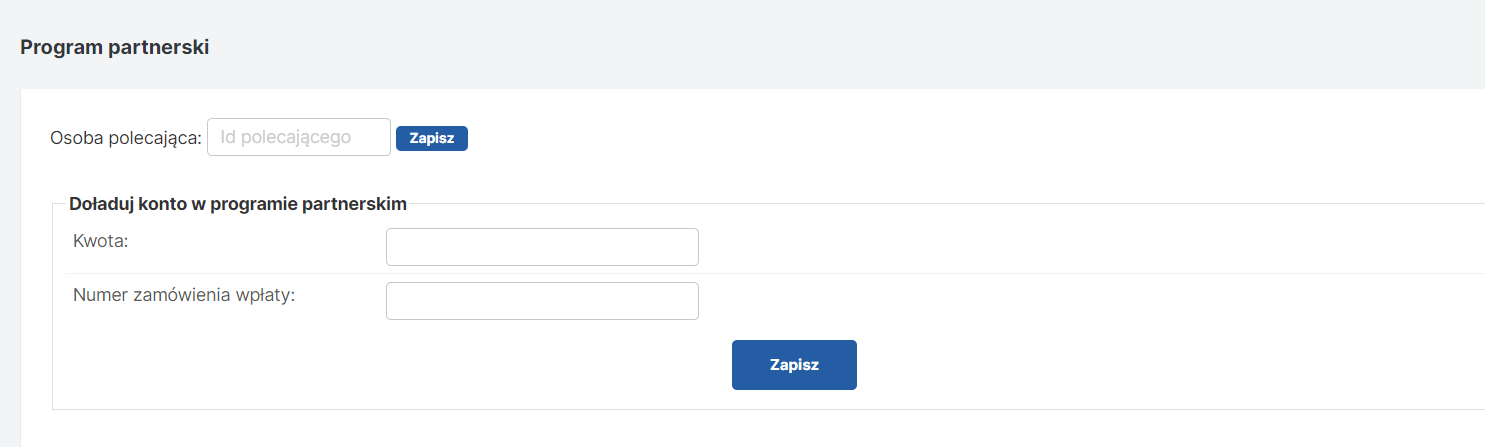Click empty white space right of small Zapisz button

(x=800, y=138)
